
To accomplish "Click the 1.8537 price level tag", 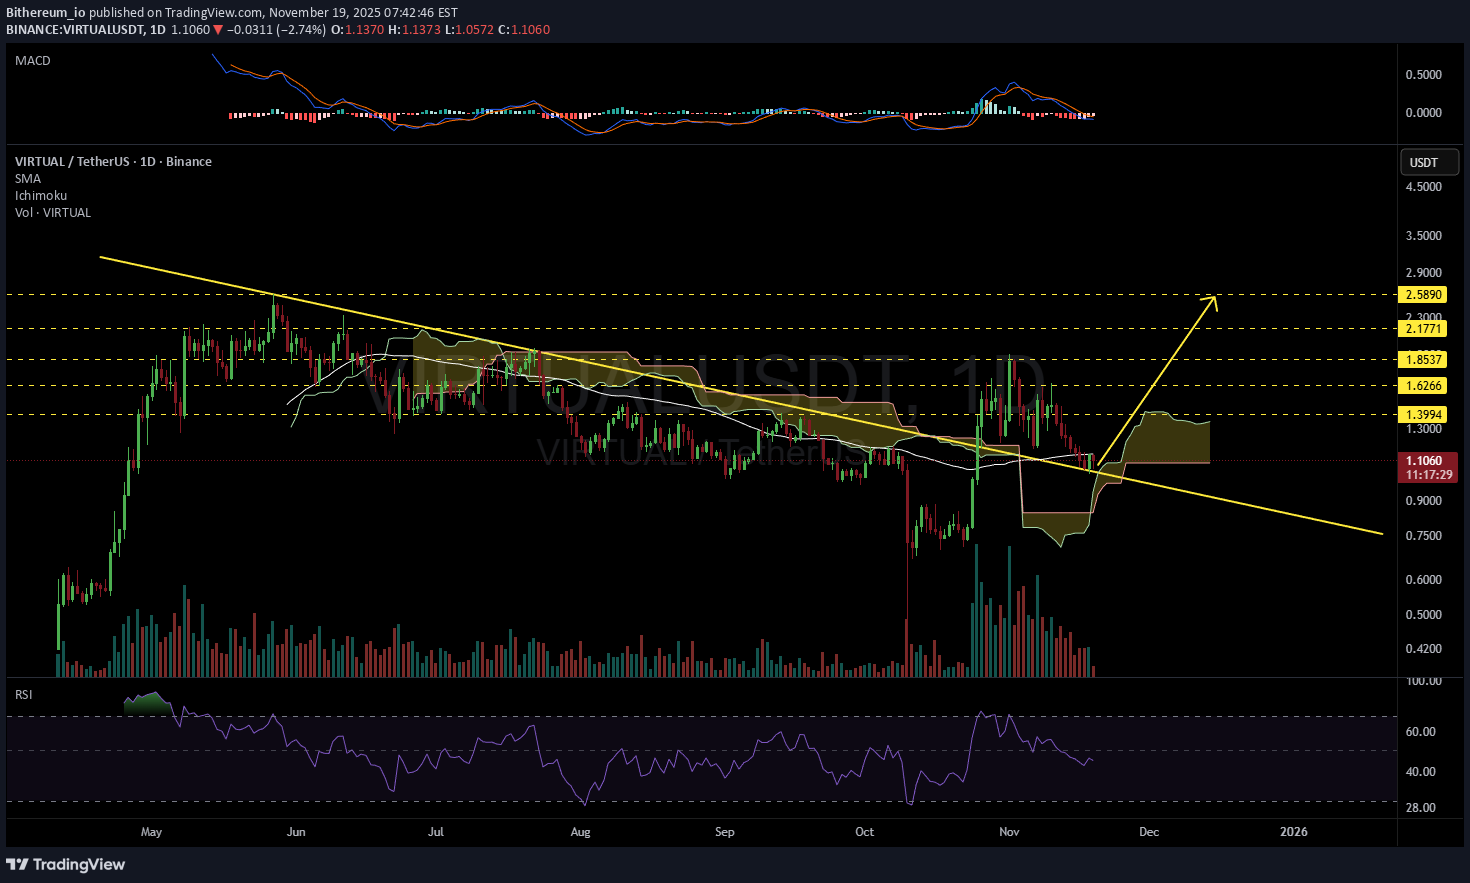I will pos(1423,360).
